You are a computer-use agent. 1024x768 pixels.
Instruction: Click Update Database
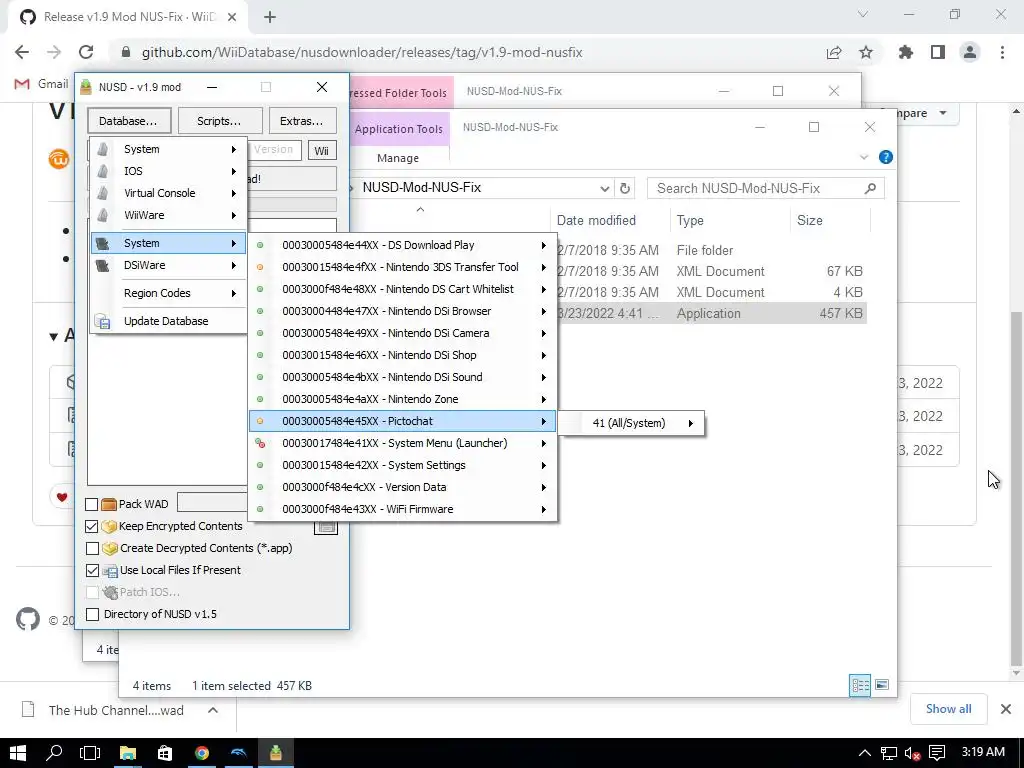click(168, 321)
